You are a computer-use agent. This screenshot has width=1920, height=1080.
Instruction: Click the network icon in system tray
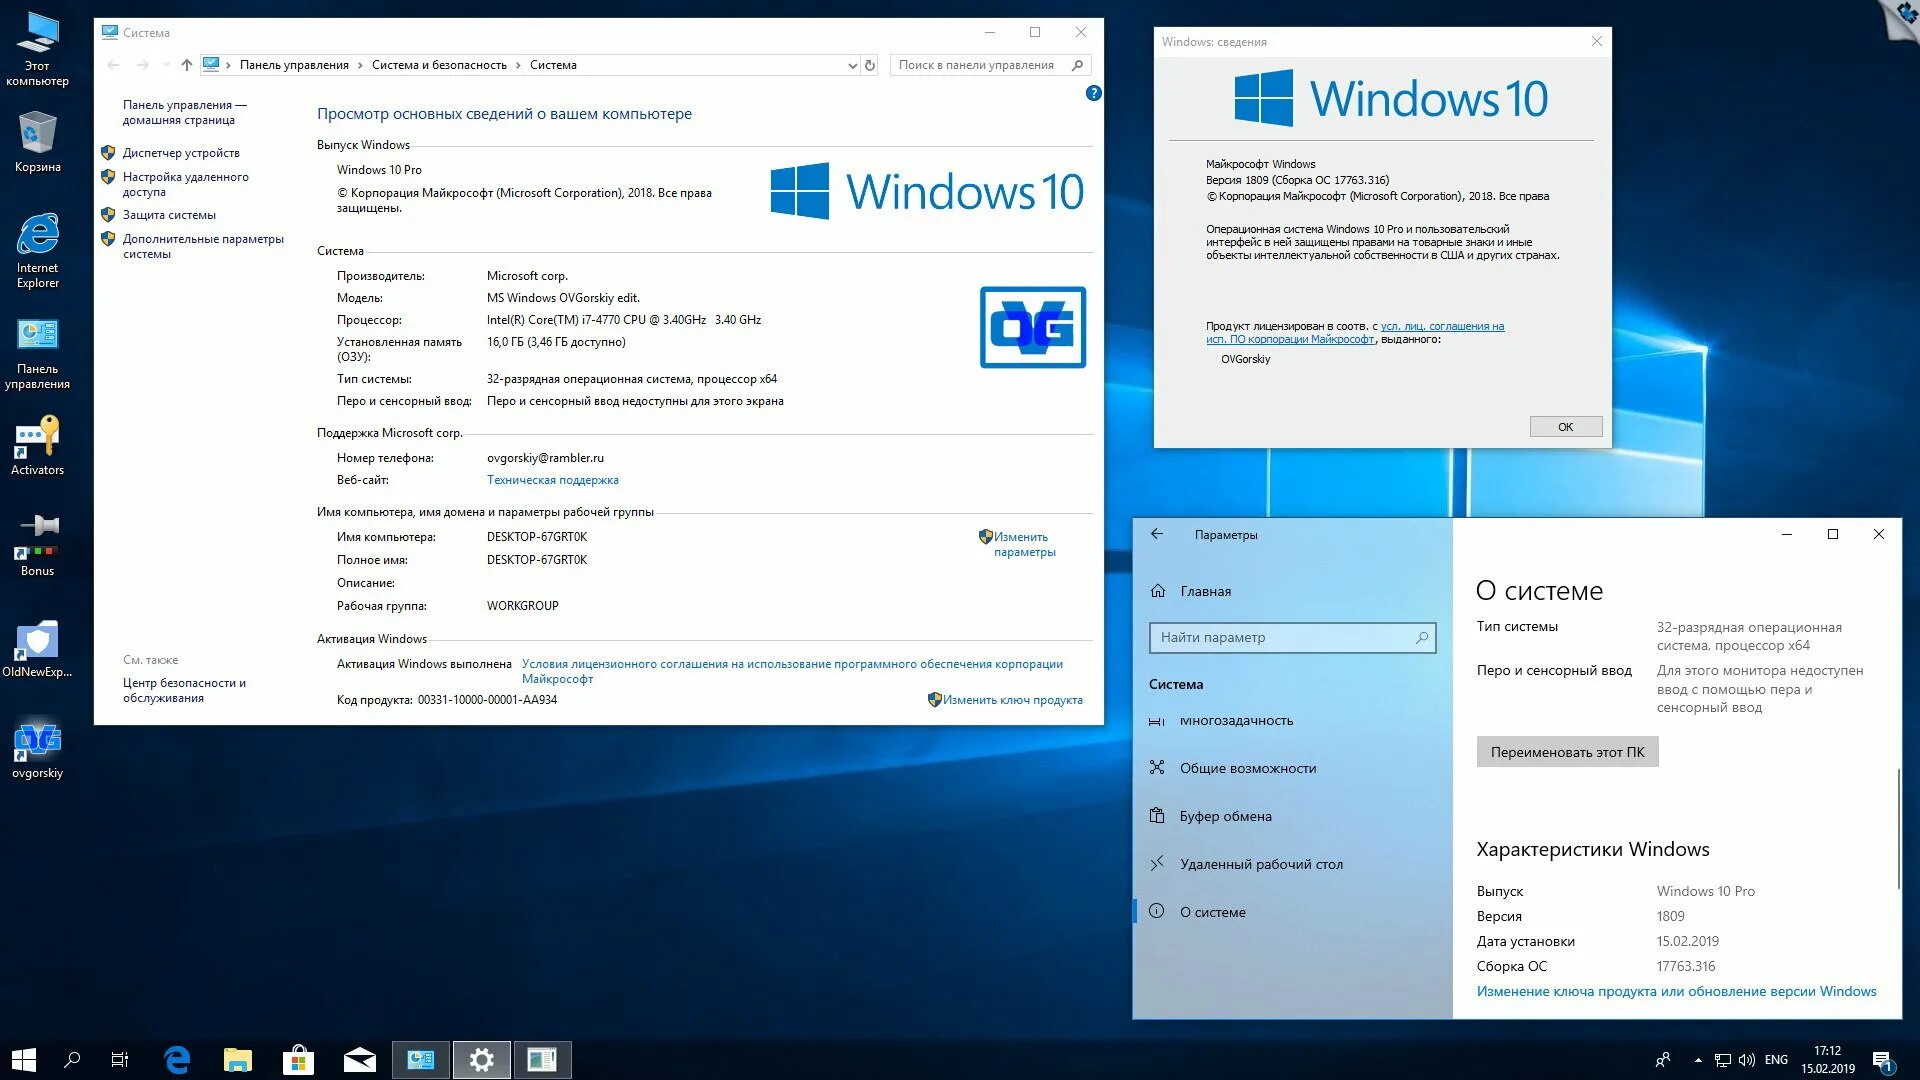tap(1723, 1060)
